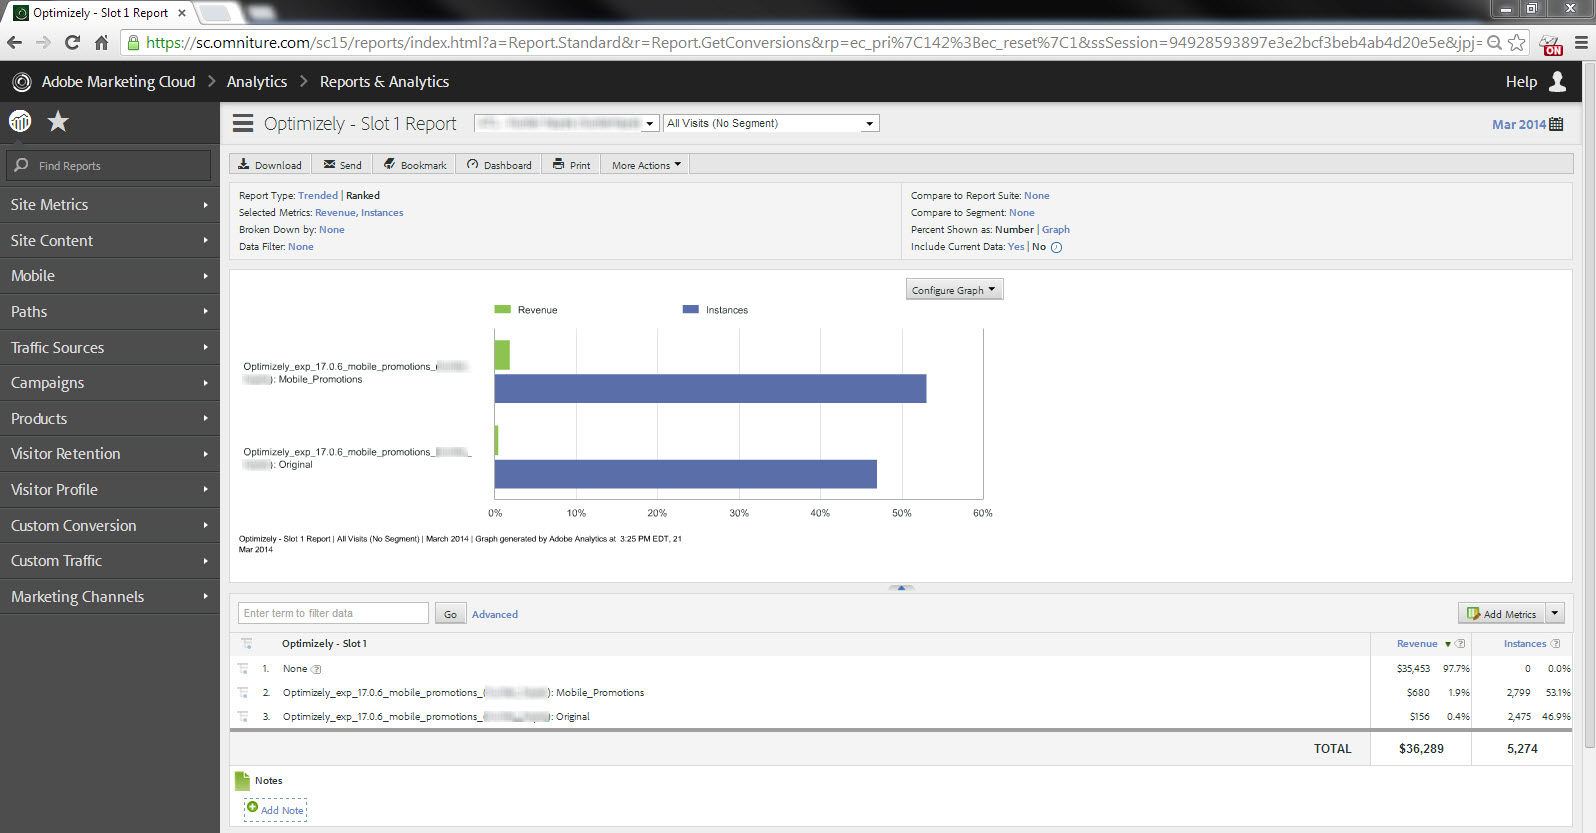Open the Visitor Profile menu
Image resolution: width=1596 pixels, height=833 pixels.
point(110,489)
